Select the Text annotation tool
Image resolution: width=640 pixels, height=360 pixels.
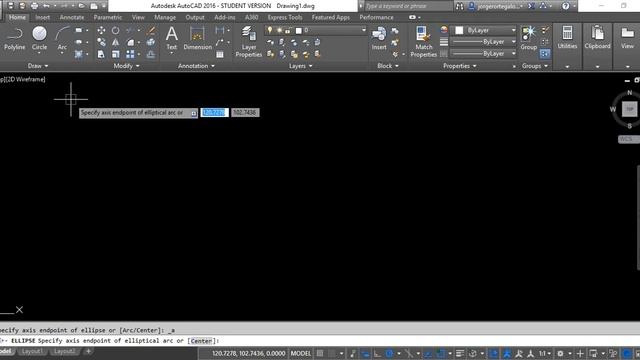171,38
